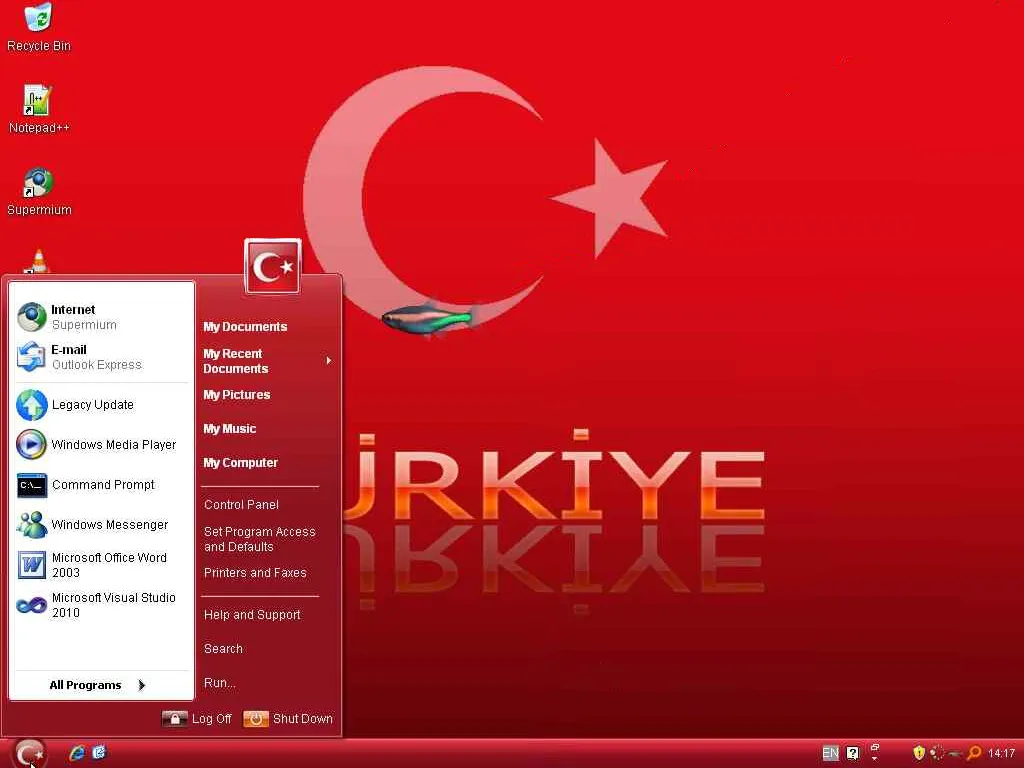Open Command Prompt from Start menu
This screenshot has width=1024, height=768.
[x=103, y=485]
